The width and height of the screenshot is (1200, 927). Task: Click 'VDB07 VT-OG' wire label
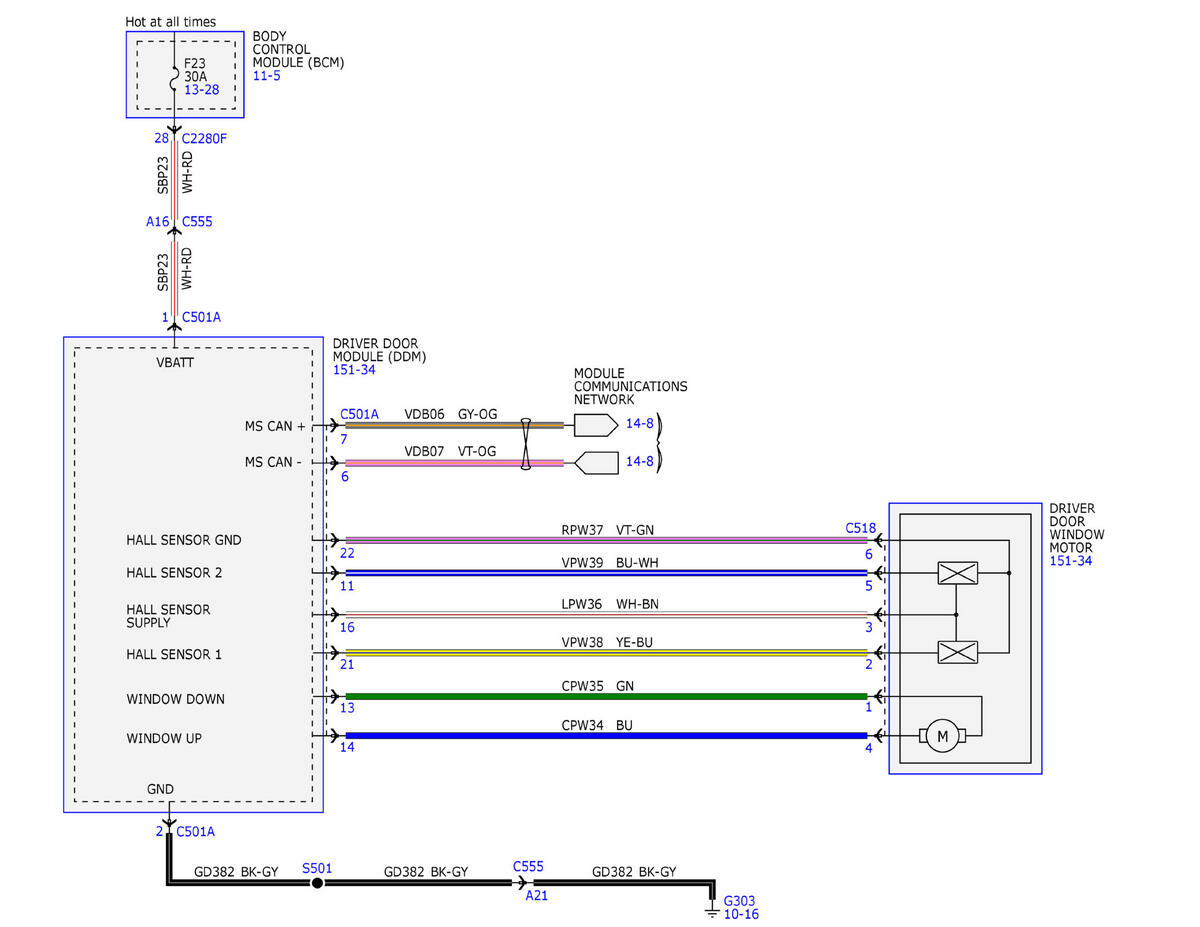pos(450,452)
